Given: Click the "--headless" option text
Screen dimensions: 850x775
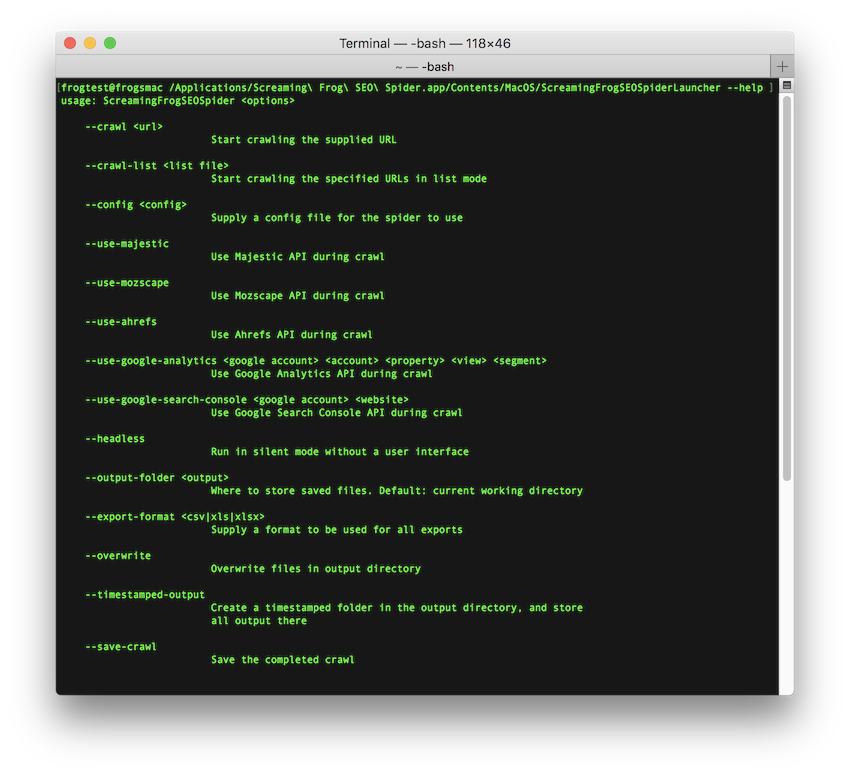Looking at the screenshot, I should 115,439.
